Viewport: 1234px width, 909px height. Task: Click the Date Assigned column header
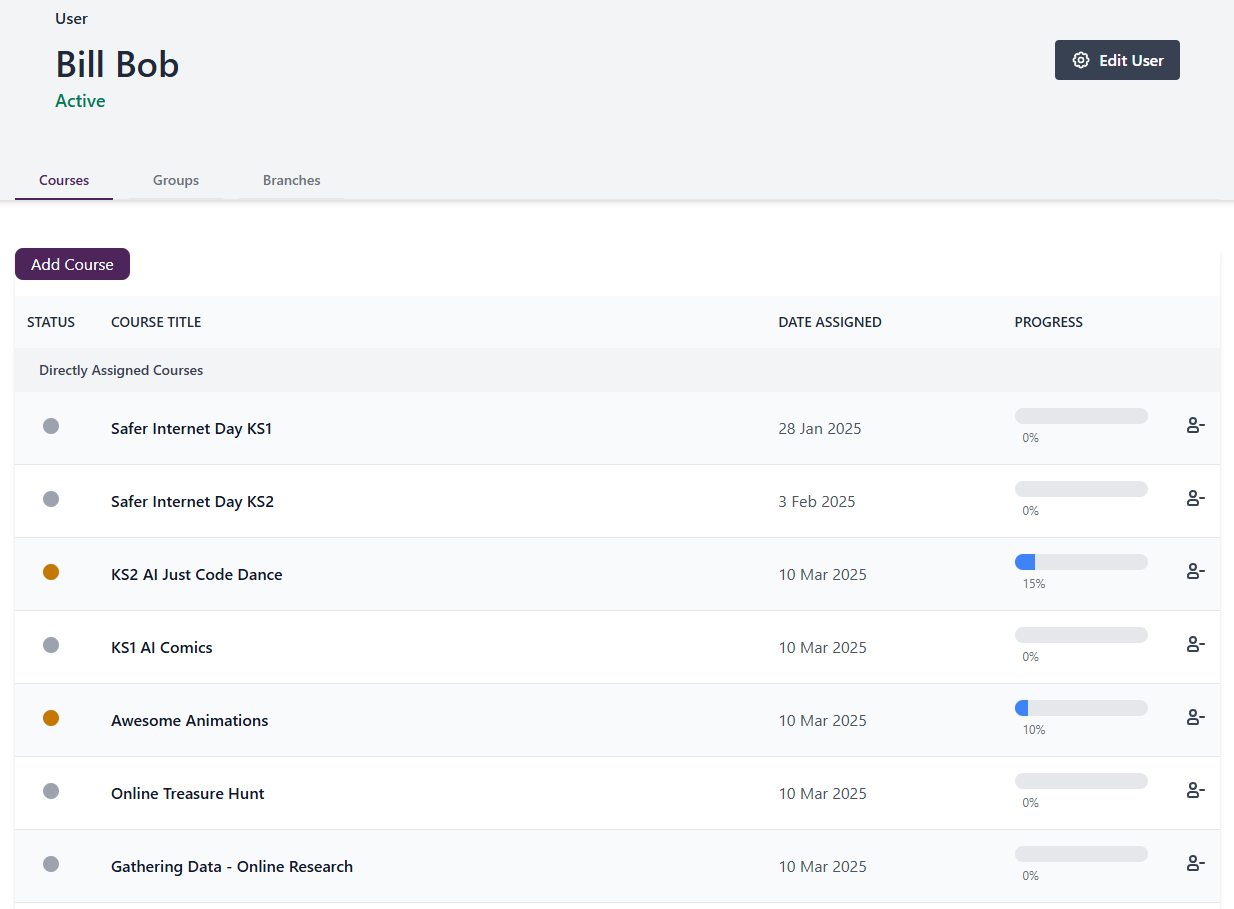point(830,322)
